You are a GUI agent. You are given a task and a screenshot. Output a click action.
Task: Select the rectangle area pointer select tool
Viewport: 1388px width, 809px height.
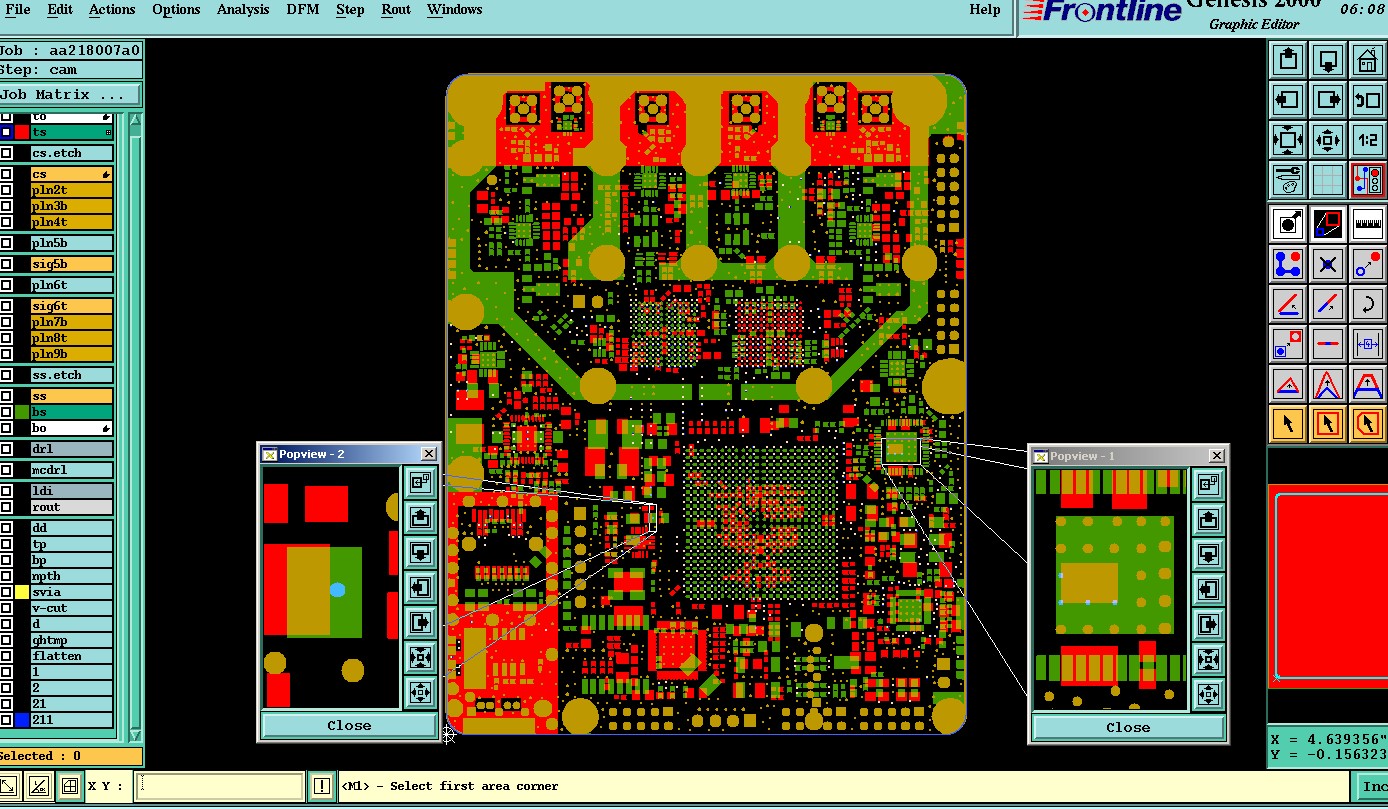pyautogui.click(x=1327, y=424)
